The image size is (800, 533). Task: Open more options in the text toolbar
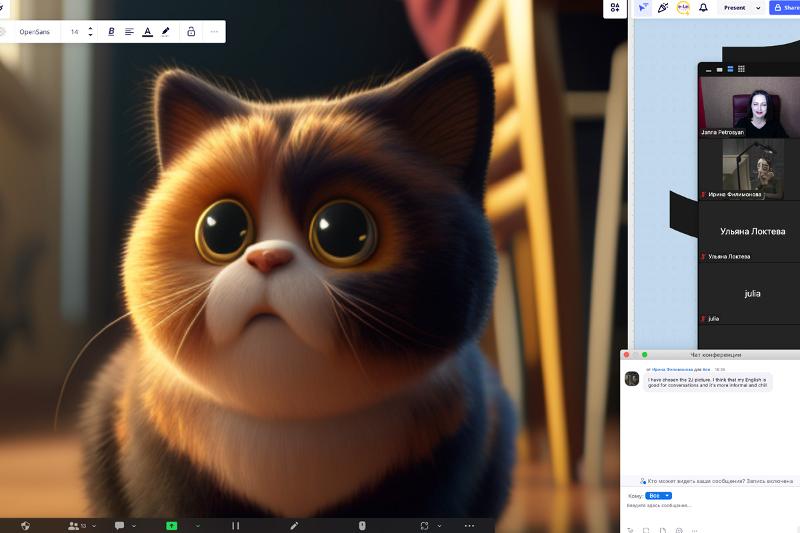click(x=213, y=32)
